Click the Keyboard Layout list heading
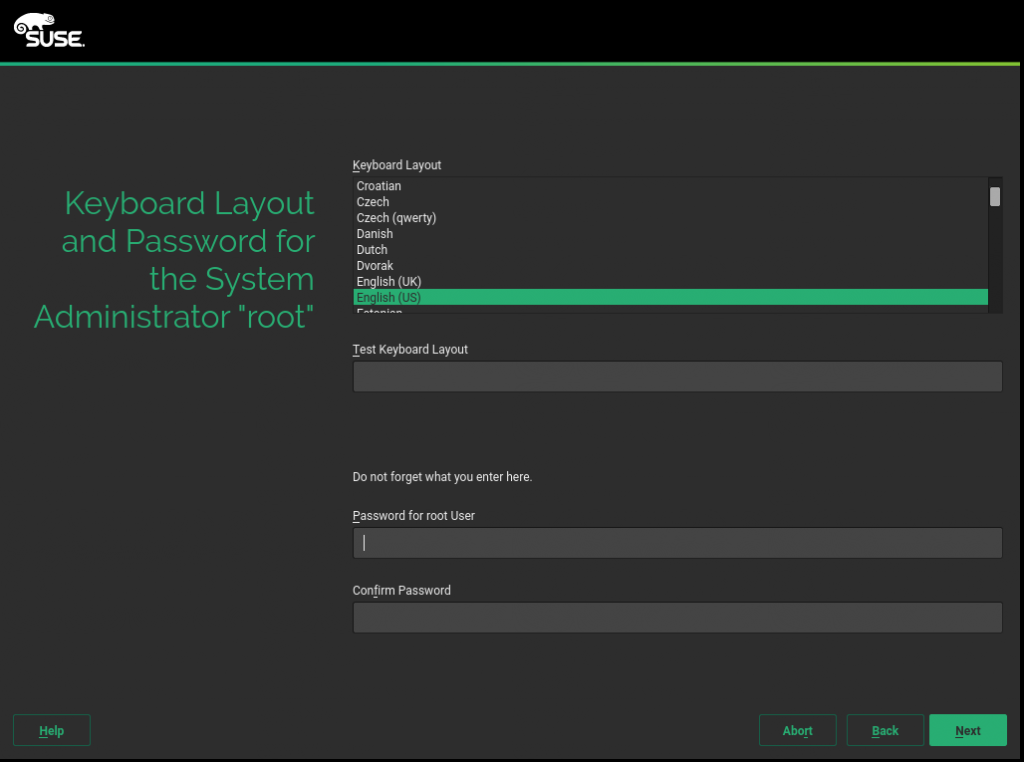This screenshot has height=762, width=1024. 396,165
